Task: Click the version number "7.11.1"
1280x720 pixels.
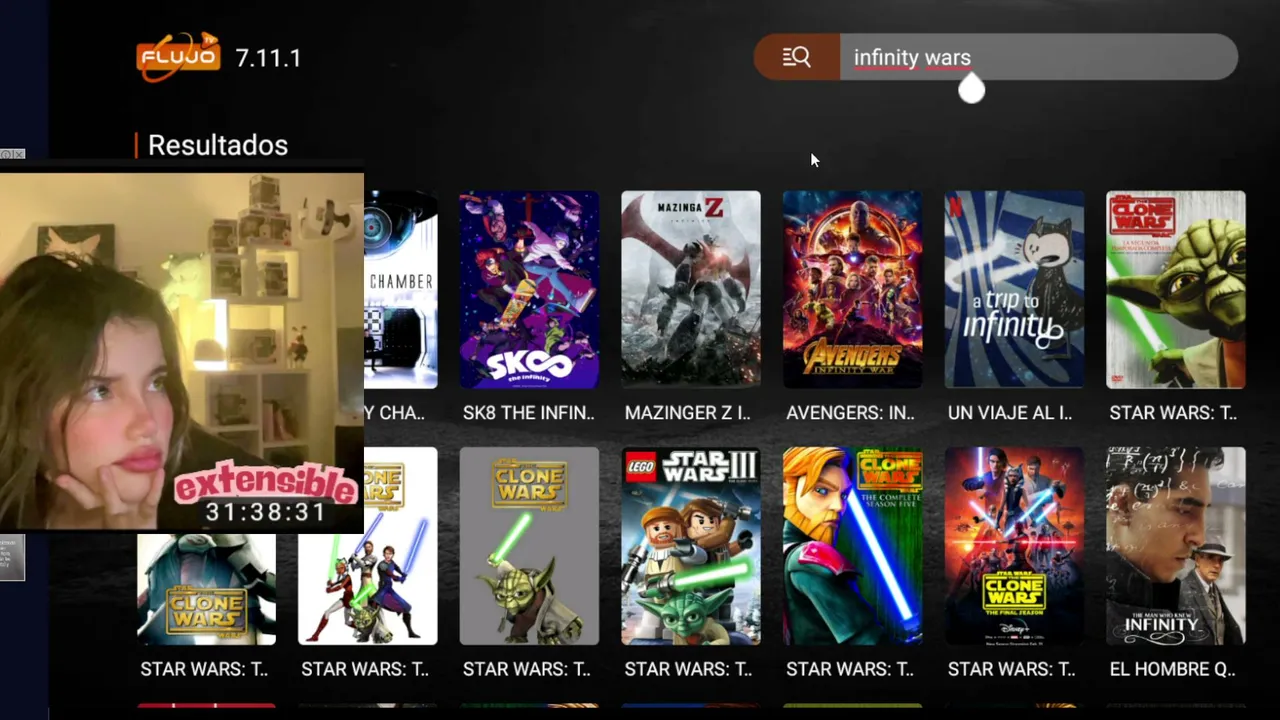Action: coord(268,58)
